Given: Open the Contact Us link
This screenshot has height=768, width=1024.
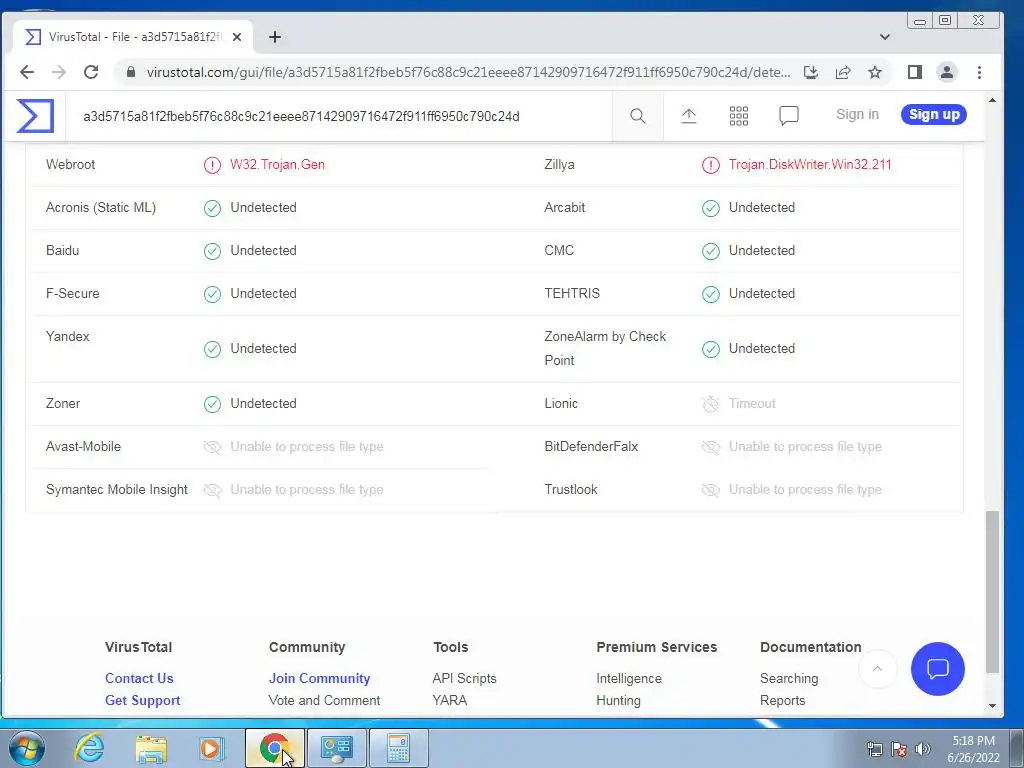Looking at the screenshot, I should pyautogui.click(x=139, y=678).
